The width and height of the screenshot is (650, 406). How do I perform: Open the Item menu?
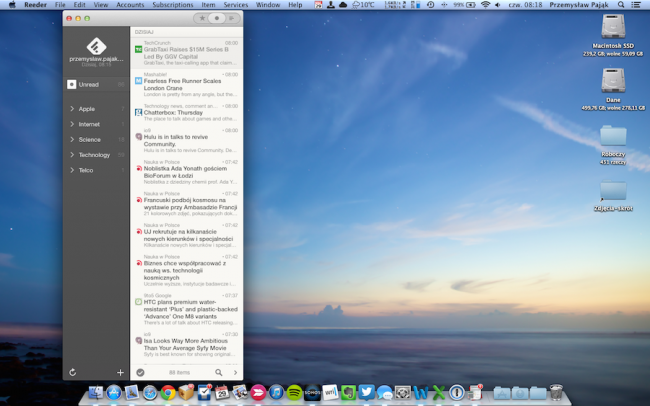[208, 5]
